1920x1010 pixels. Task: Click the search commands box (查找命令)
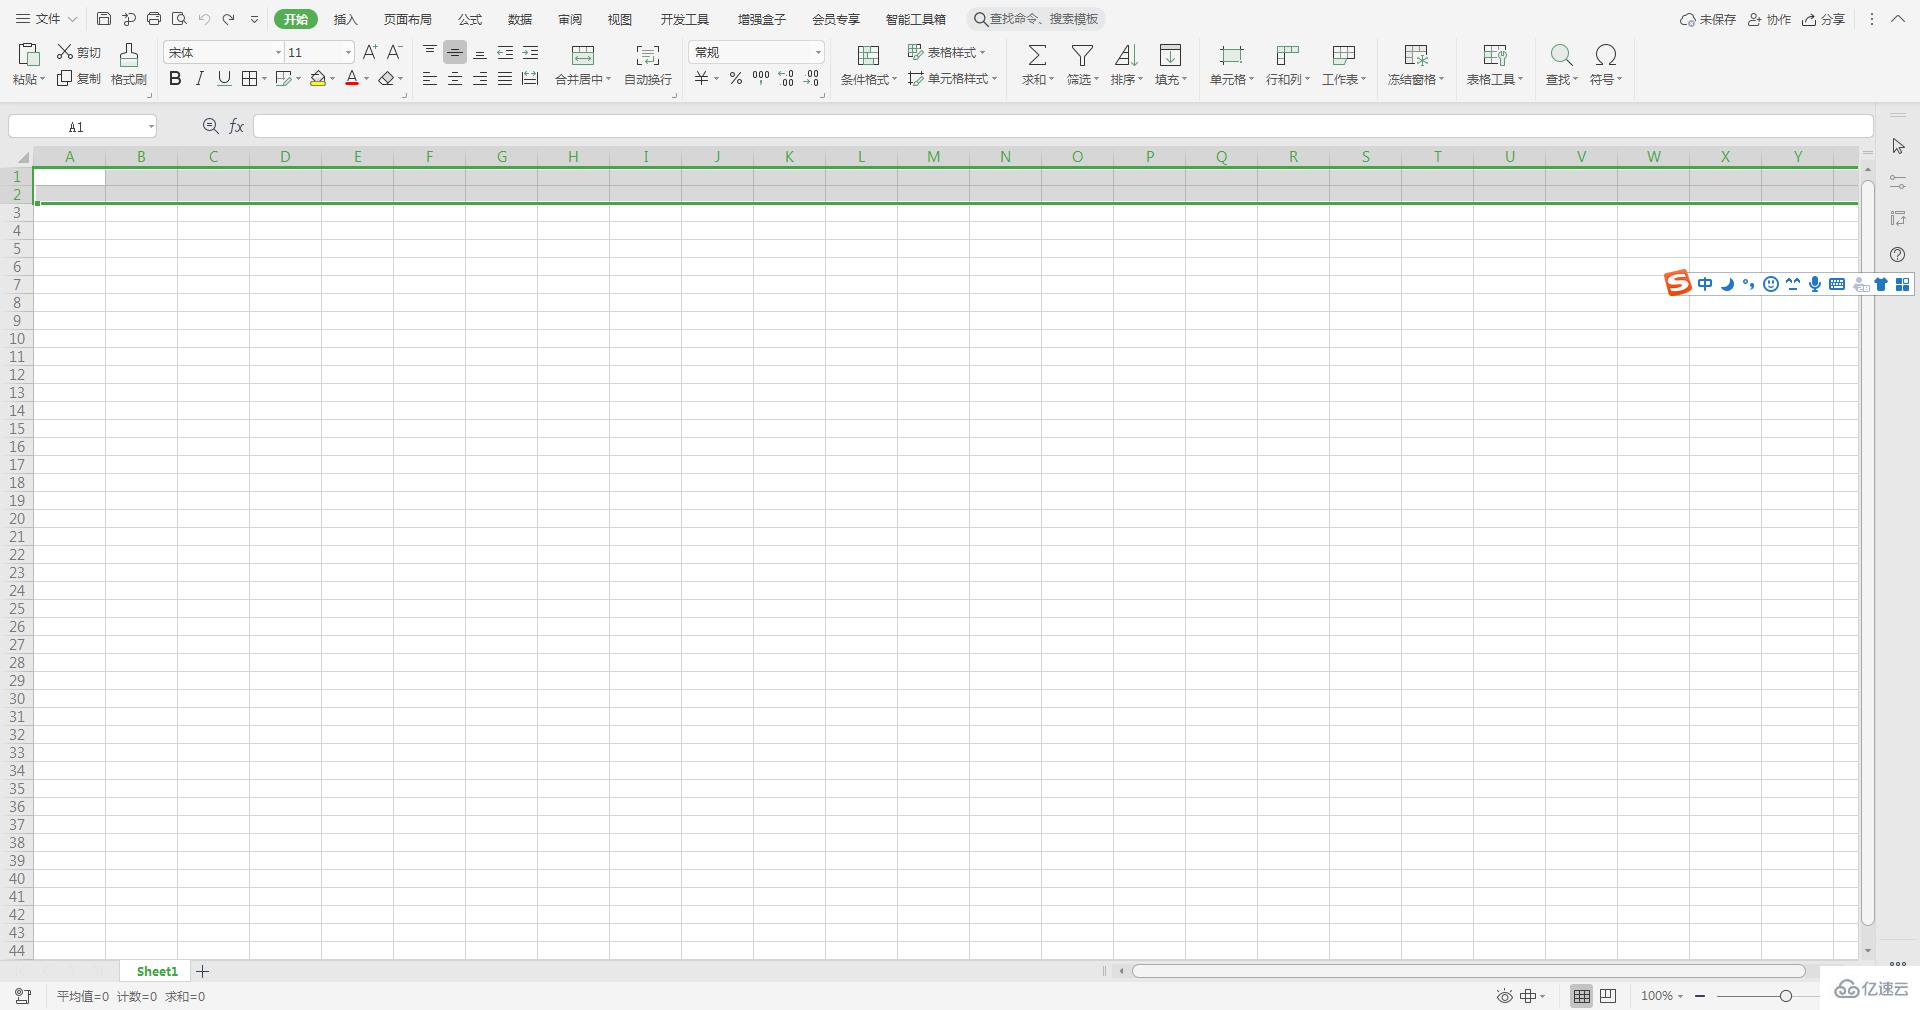(1036, 19)
